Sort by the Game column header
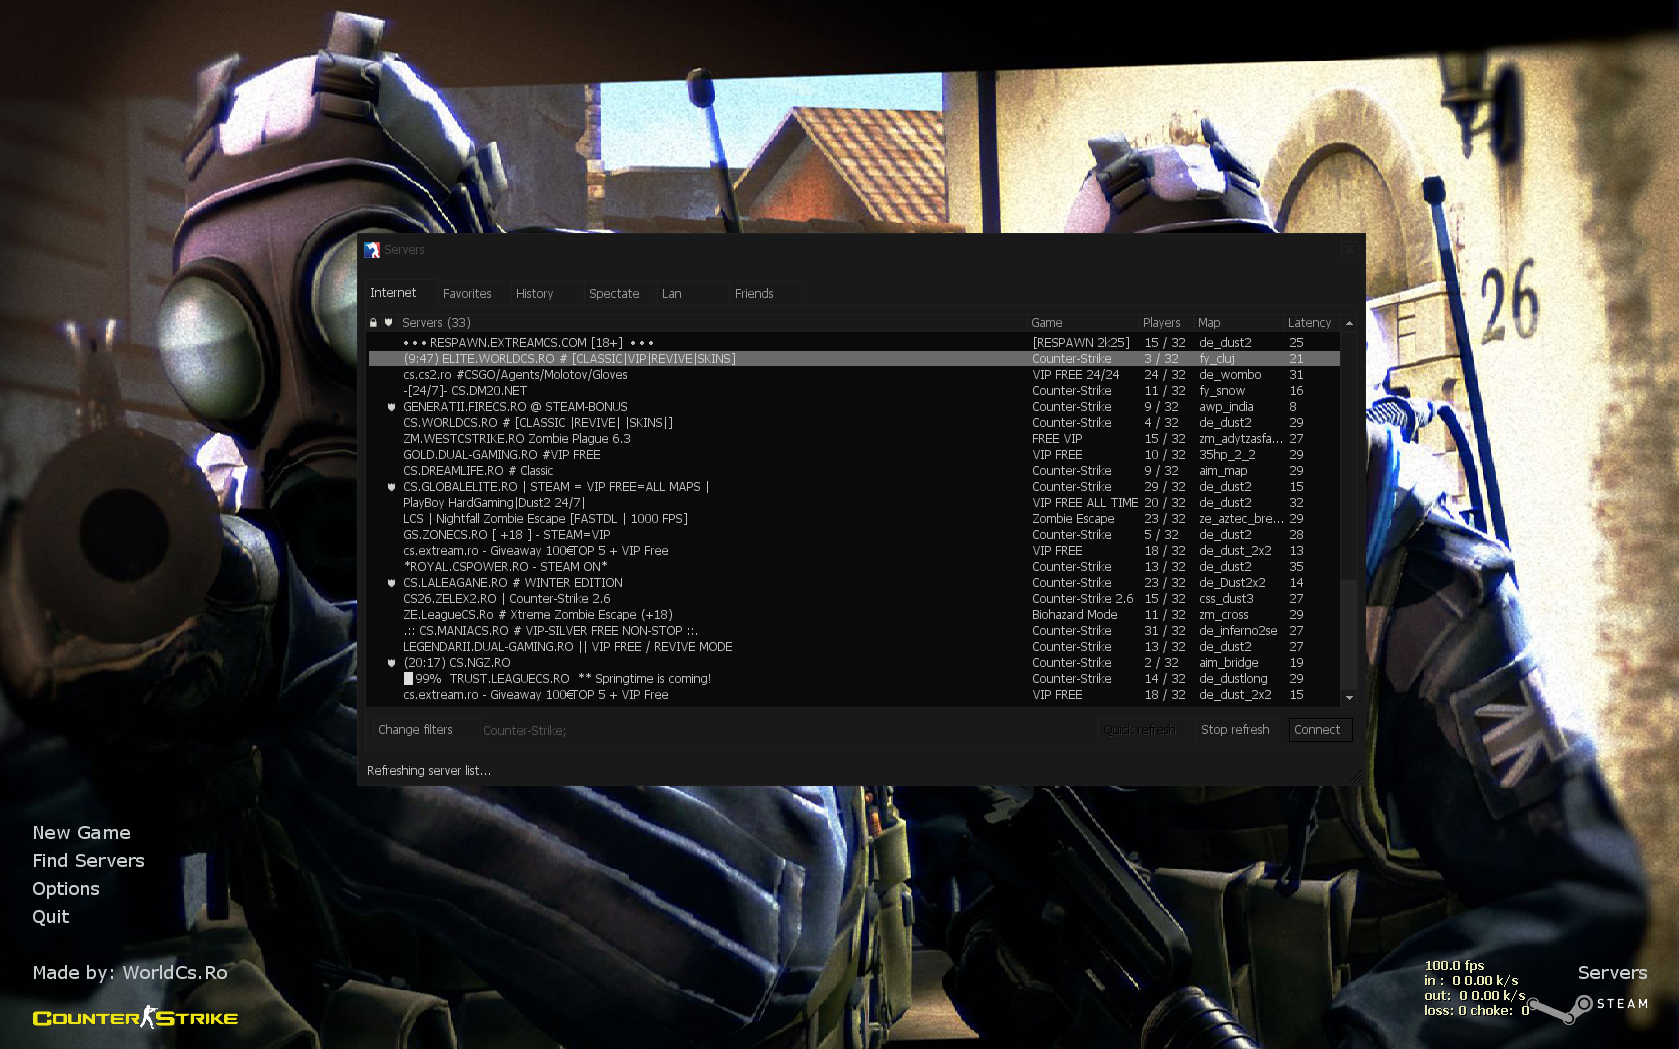The image size is (1679, 1049). [1084, 323]
